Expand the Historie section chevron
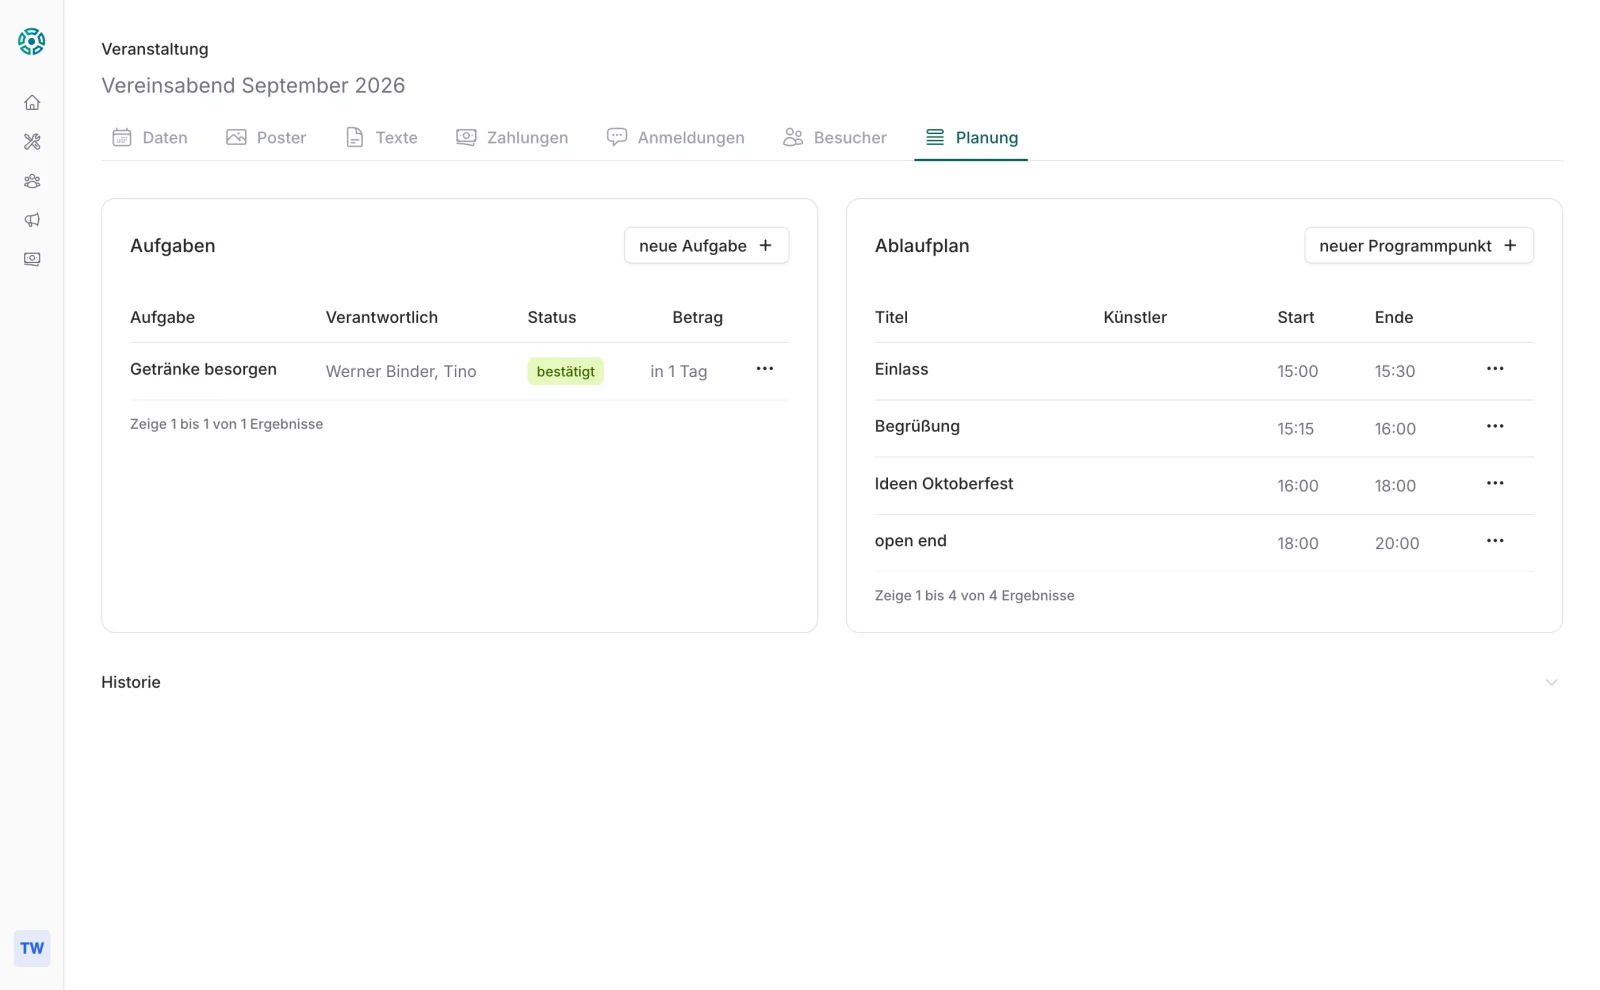Viewport: 1600px width, 990px height. pos(1551,683)
